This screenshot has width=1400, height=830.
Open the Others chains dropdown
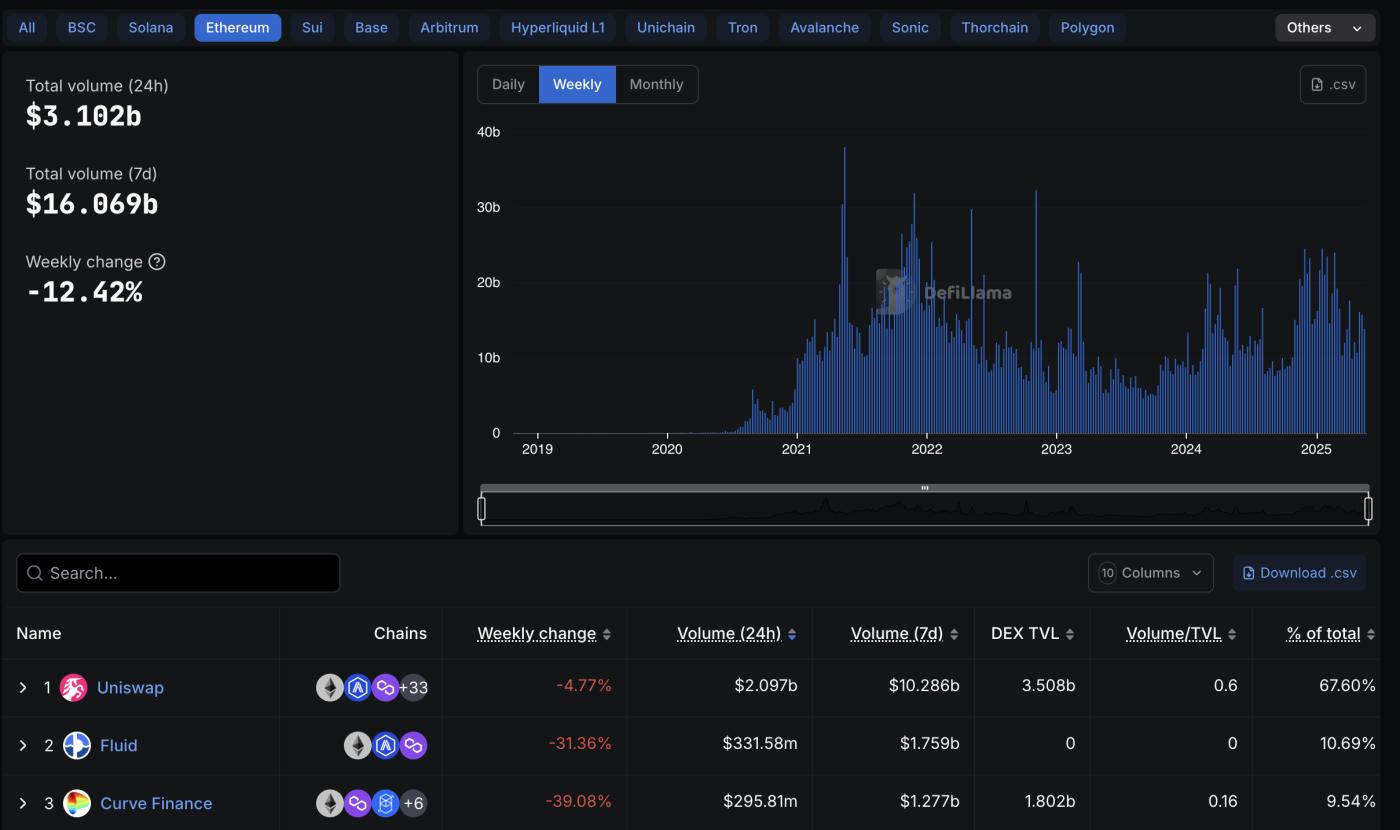[1325, 27]
